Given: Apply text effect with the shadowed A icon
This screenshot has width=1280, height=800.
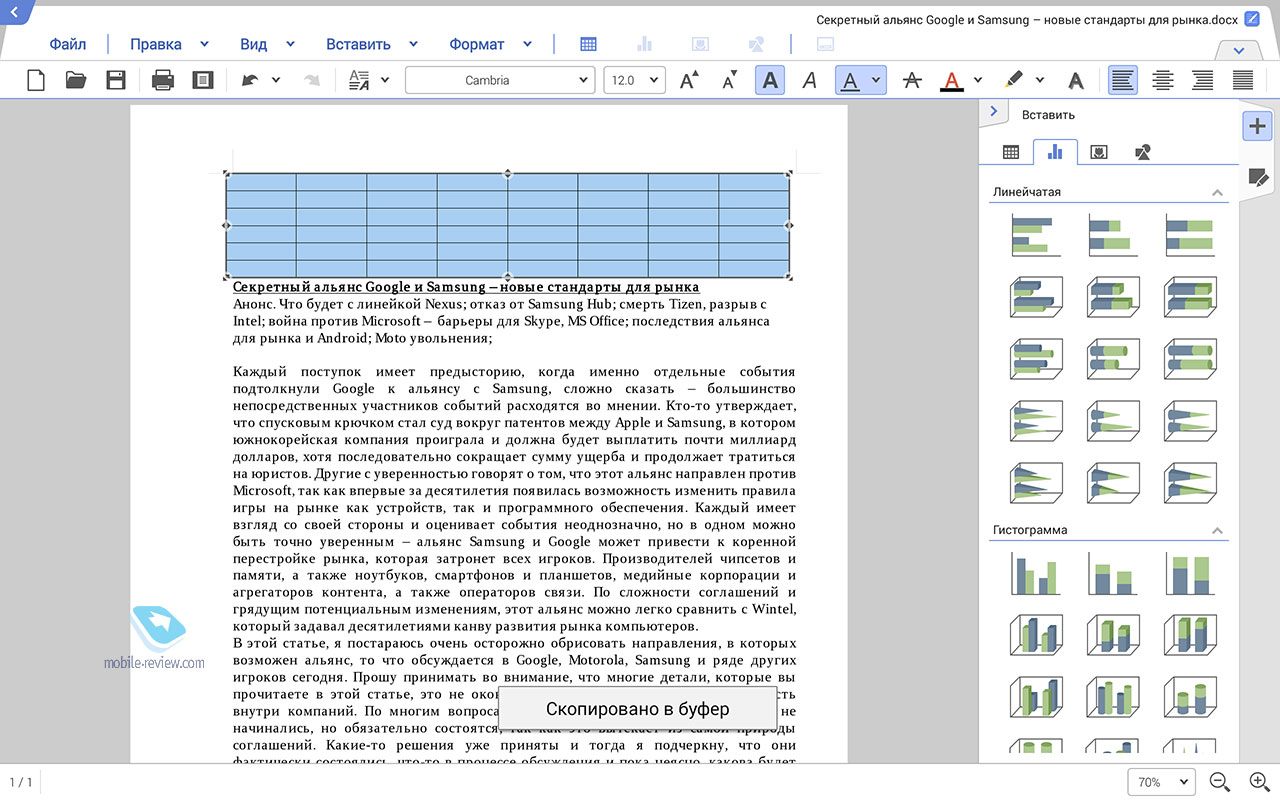Looking at the screenshot, I should coord(1075,80).
